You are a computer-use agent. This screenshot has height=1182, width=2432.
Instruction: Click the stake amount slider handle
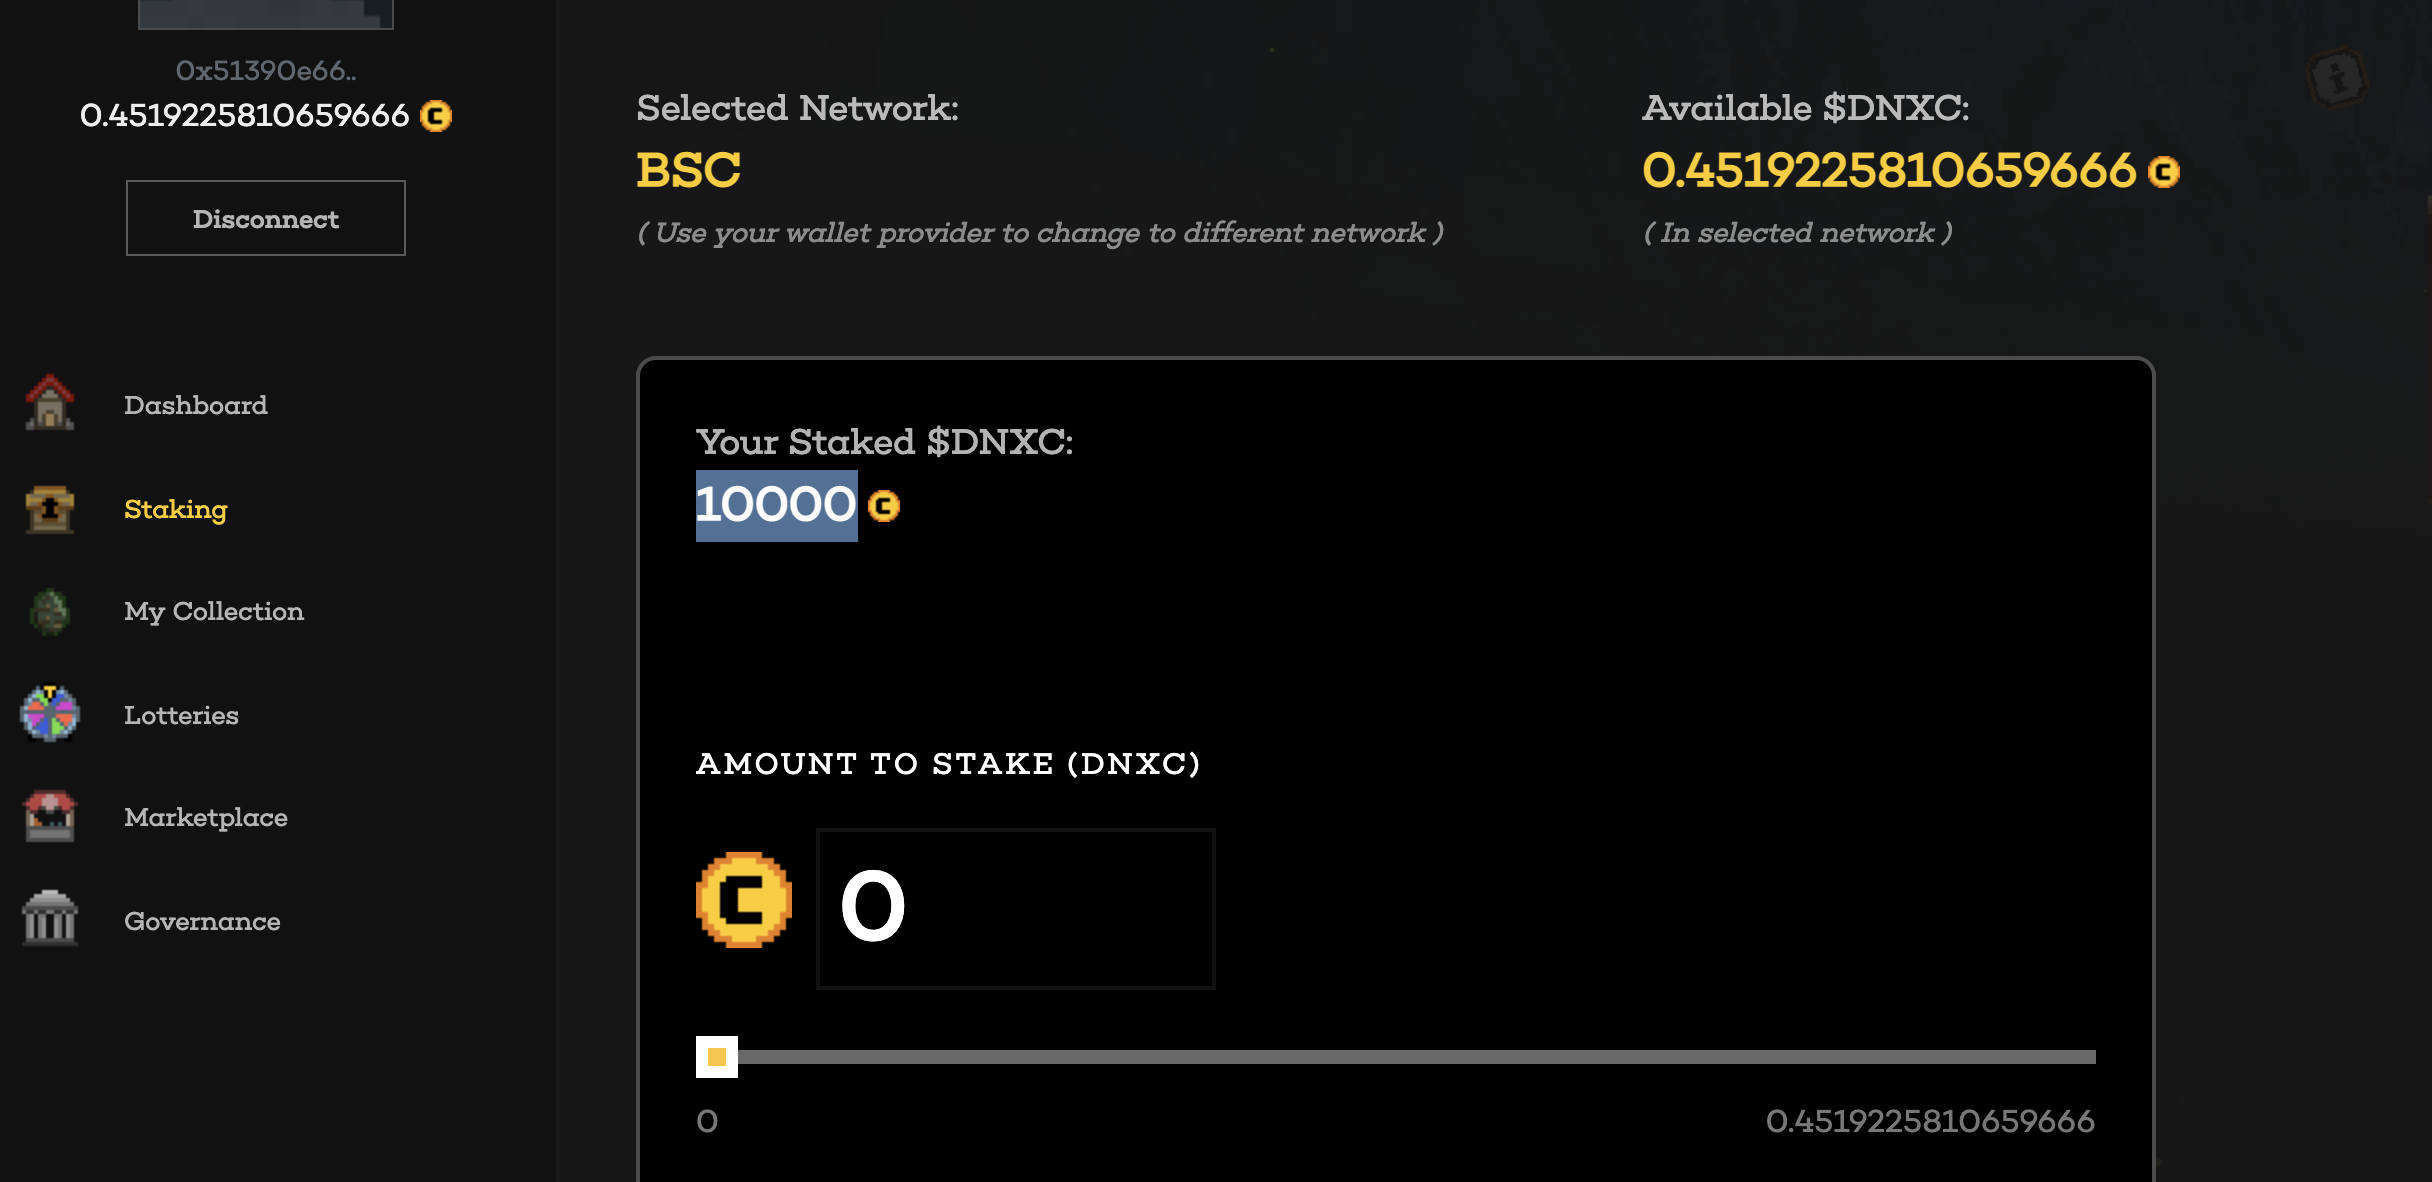click(717, 1057)
